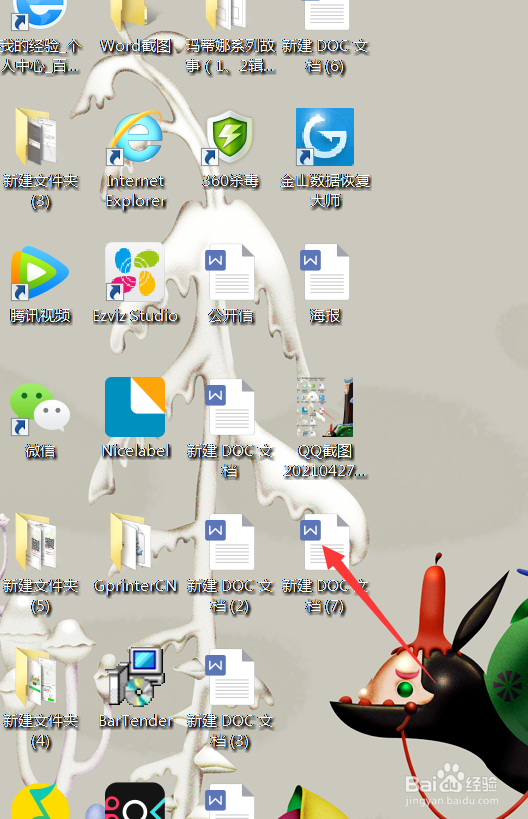Viewport: 528px width, 819px height.
Task: Open the 新建文件夹 (5) folder
Action: point(37,542)
